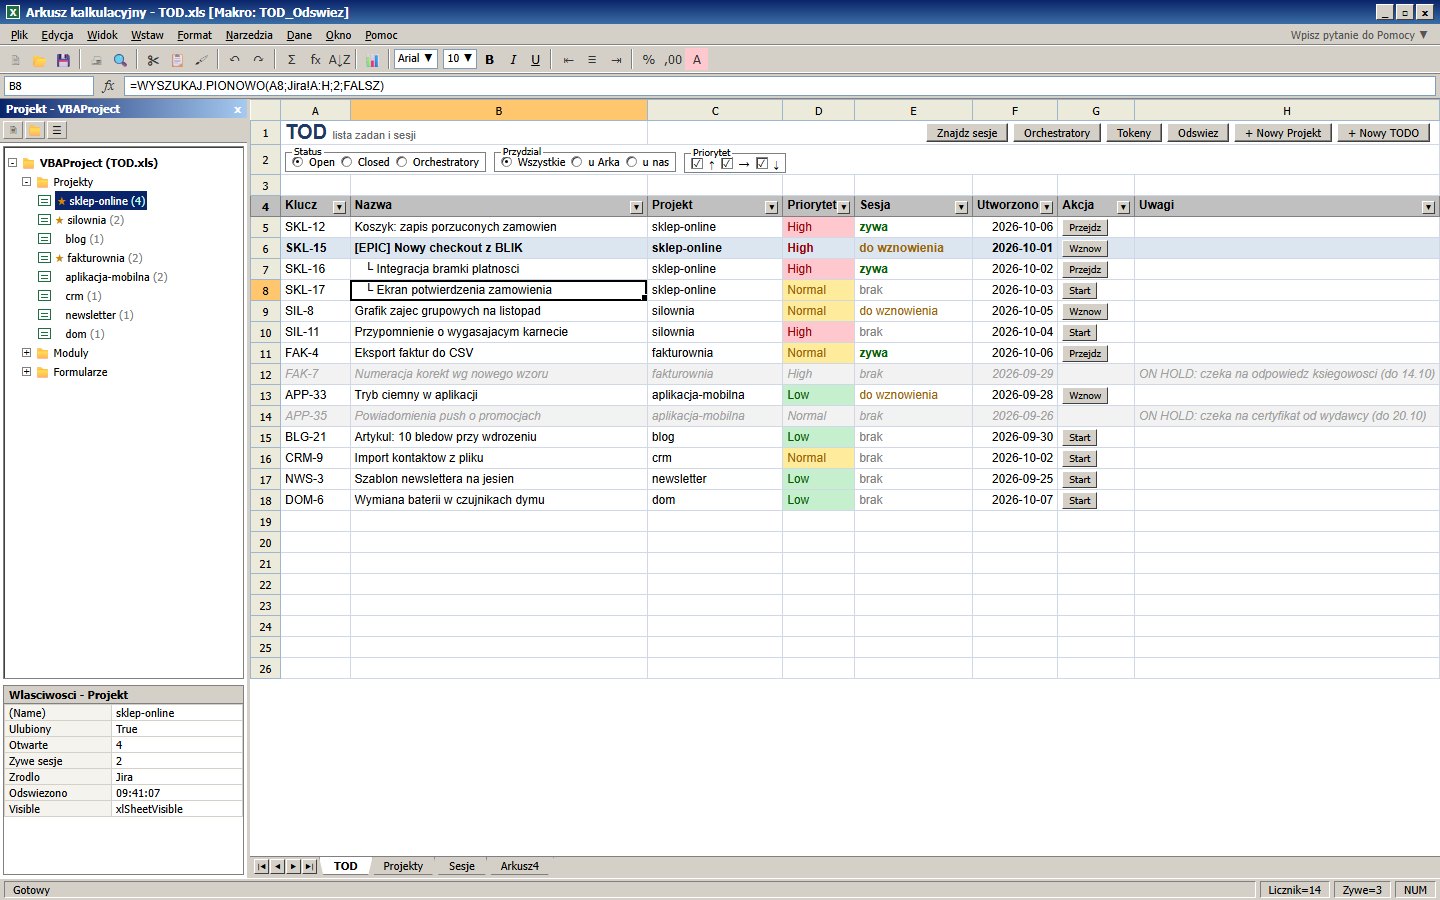Switch to the Projekty sheet tab
1440x900 pixels.
tap(403, 866)
